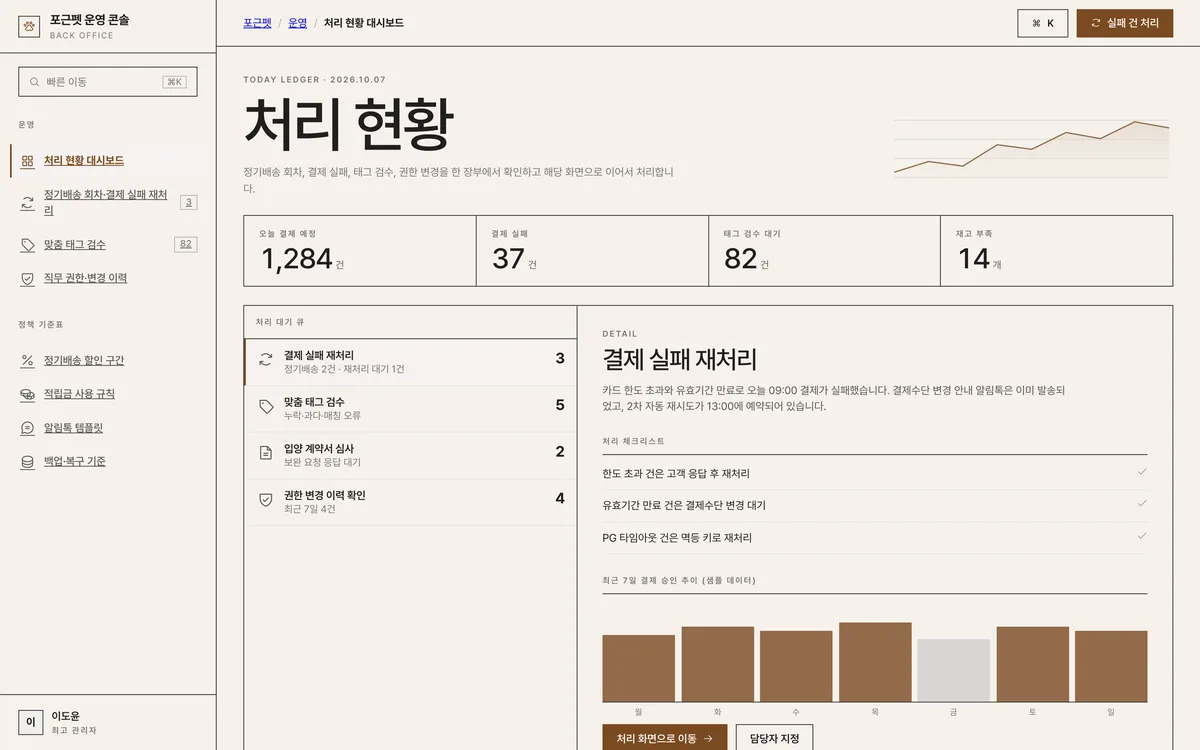The width and height of the screenshot is (1200, 750).
Task: Click the 월 bar in the approval chart
Action: click(x=639, y=668)
